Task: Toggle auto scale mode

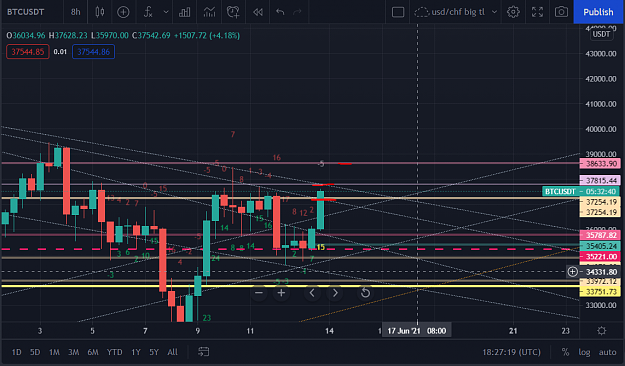Action: pyautogui.click(x=607, y=352)
